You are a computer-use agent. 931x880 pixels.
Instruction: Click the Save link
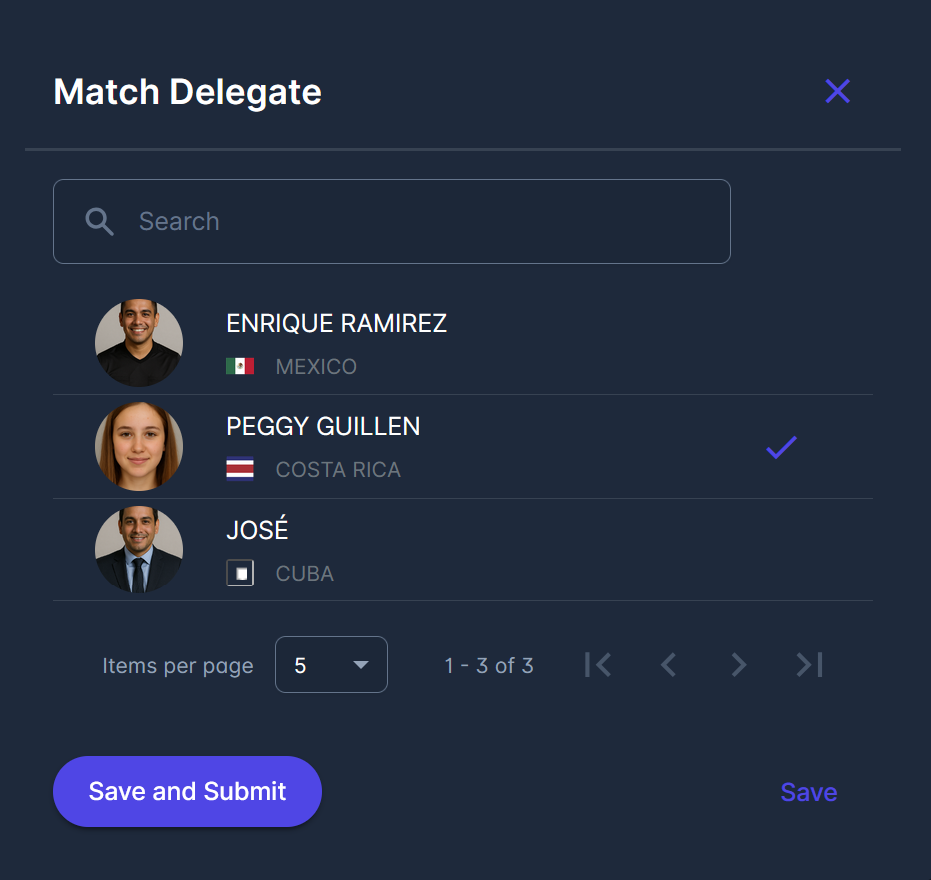coord(808,792)
